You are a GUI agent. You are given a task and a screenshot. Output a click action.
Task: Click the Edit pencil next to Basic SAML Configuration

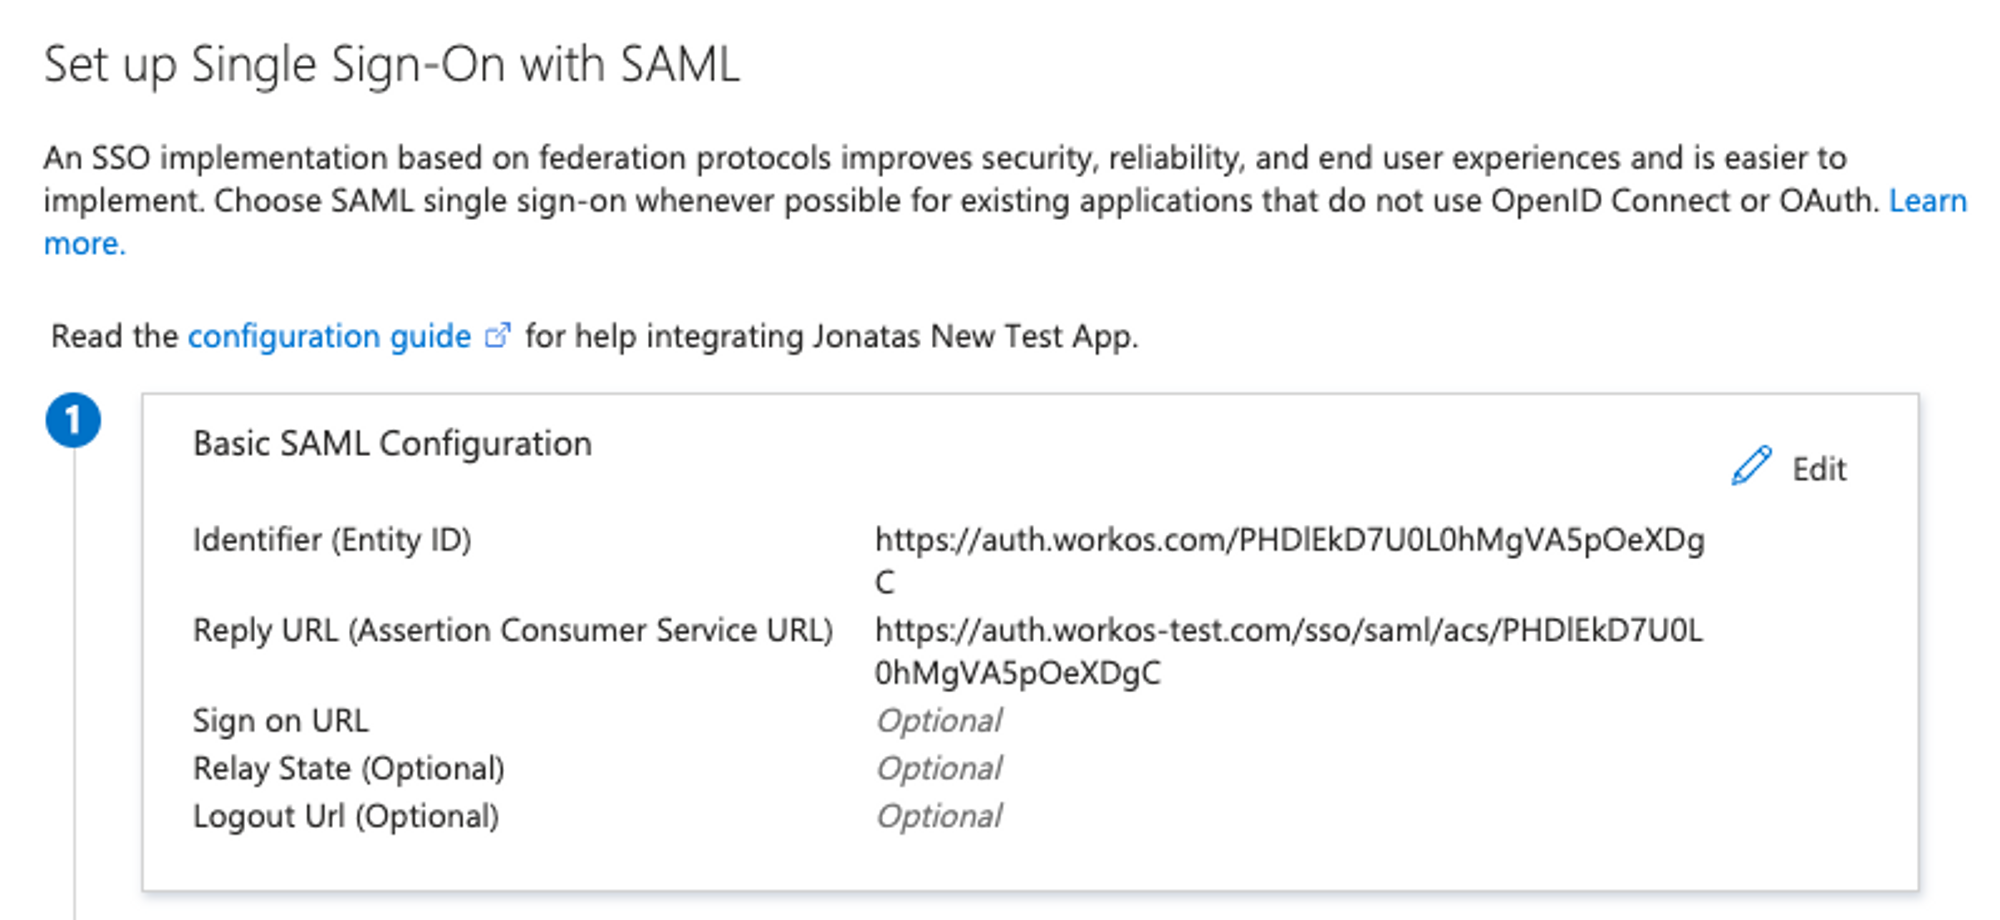coord(1753,465)
